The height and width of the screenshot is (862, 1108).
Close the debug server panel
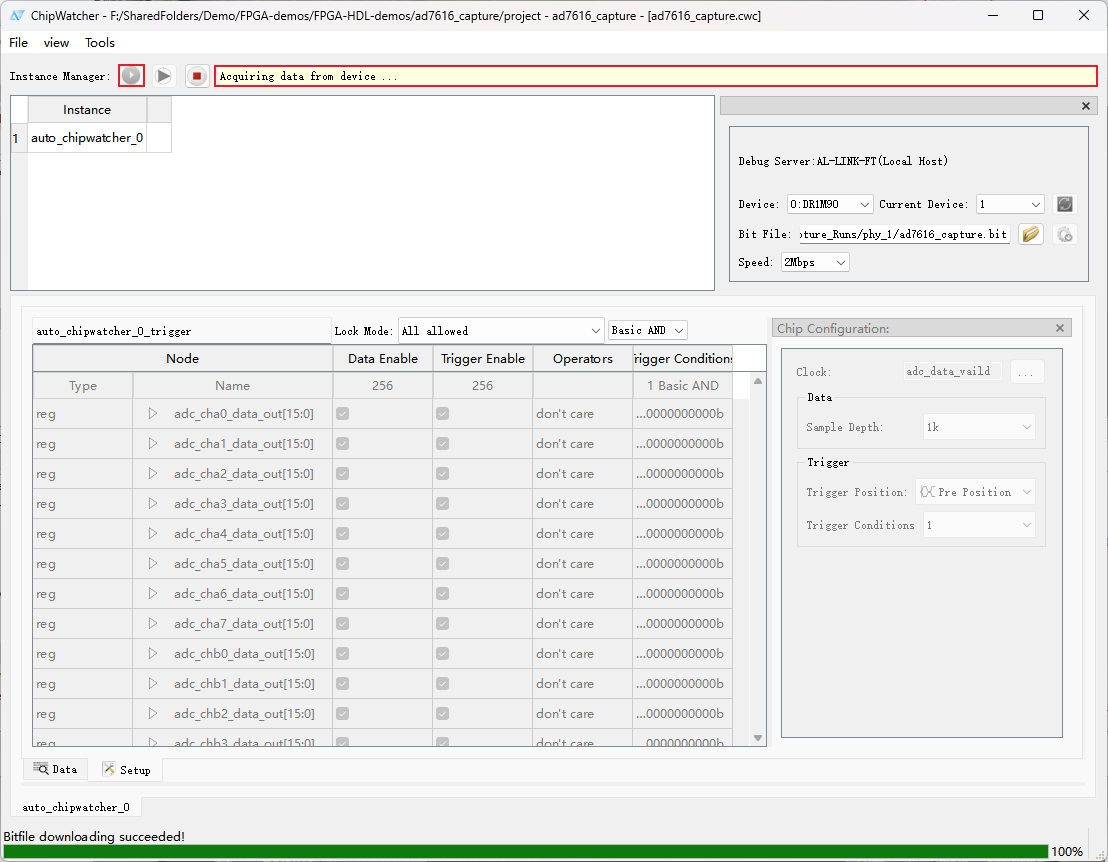click(x=1086, y=106)
